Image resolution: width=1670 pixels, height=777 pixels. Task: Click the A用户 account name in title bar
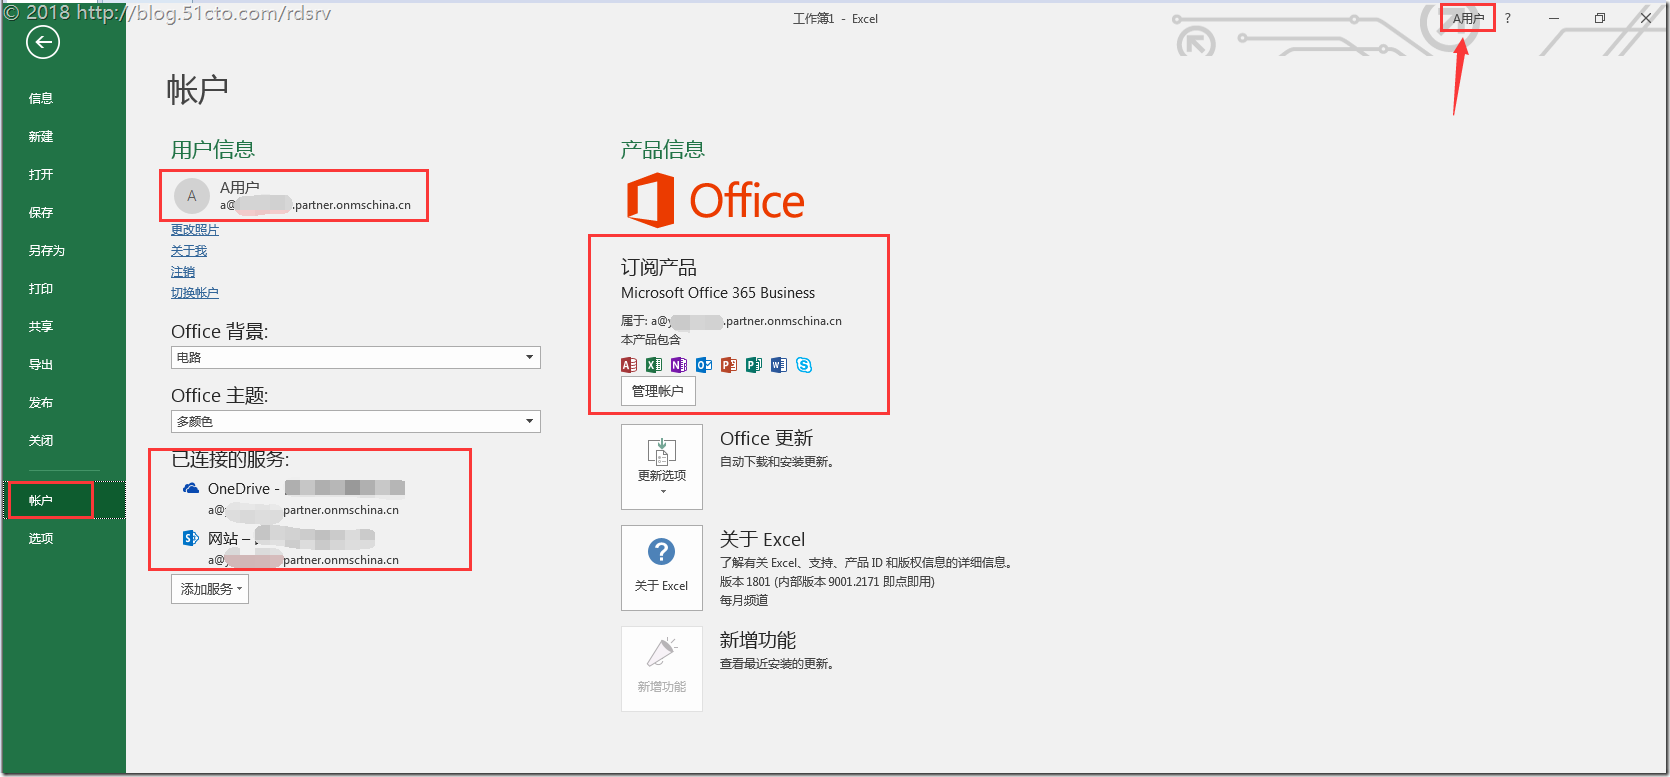[1468, 18]
